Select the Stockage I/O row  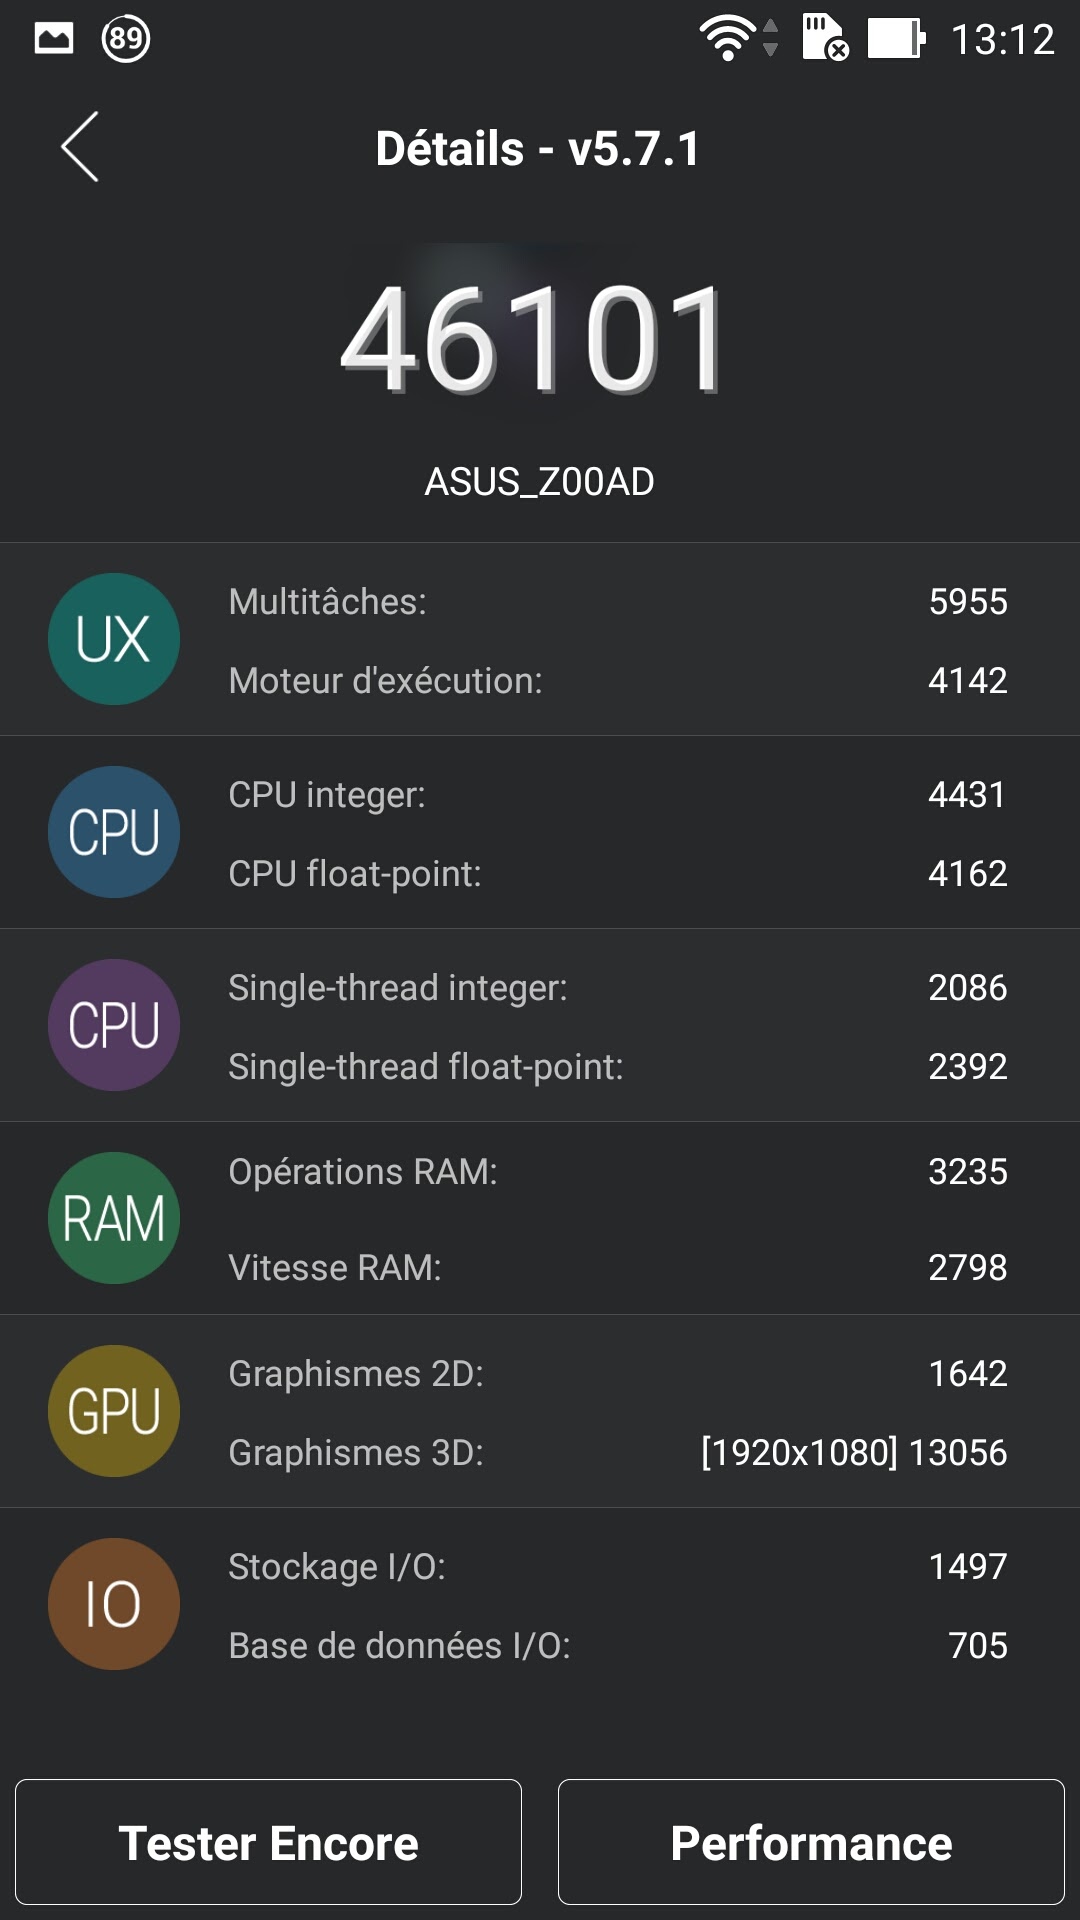[x=618, y=1566]
